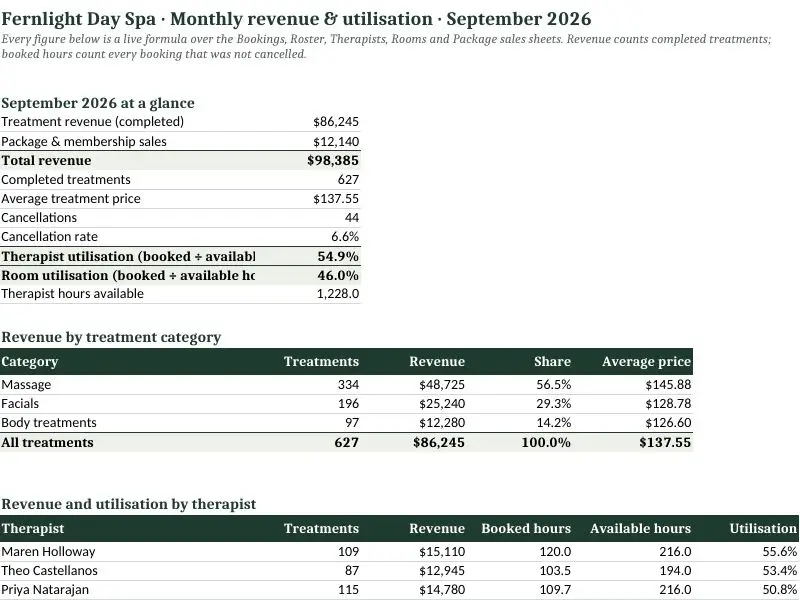Screen dimensions: 800x600
Task: Click 'Treatments' header in the category table
Action: pos(321,361)
